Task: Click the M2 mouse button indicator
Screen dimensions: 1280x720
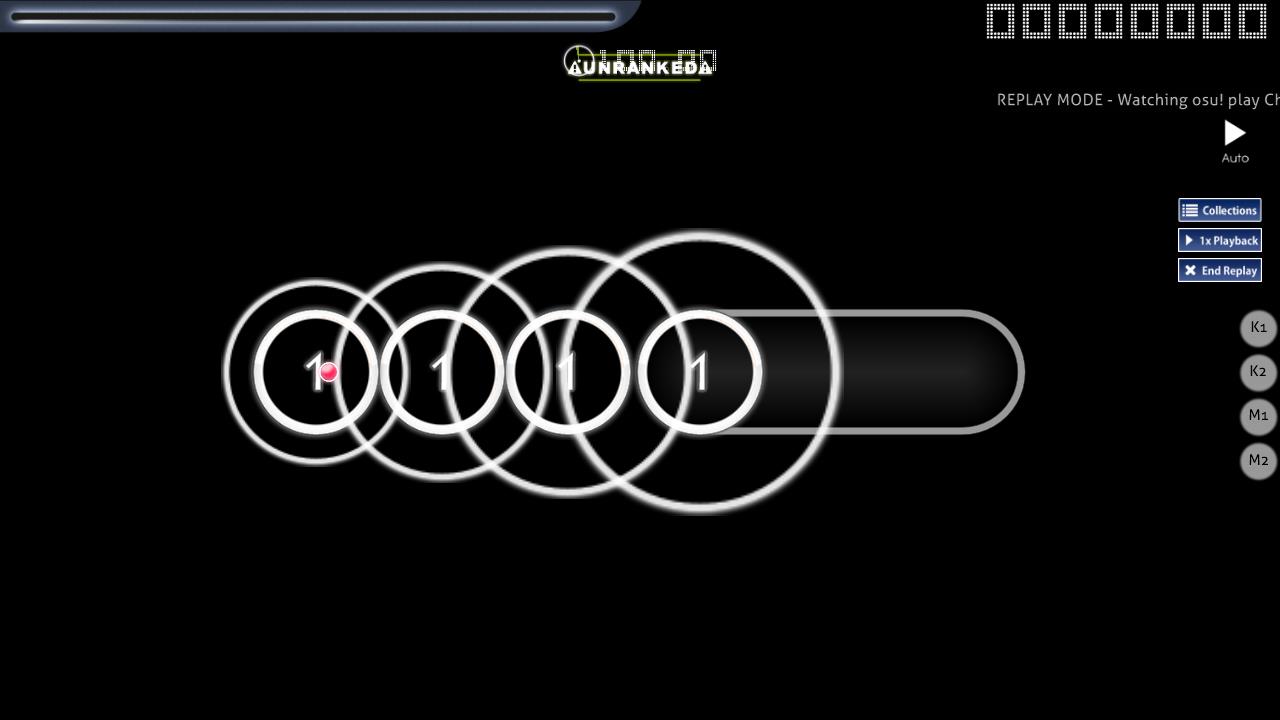Action: coord(1258,460)
